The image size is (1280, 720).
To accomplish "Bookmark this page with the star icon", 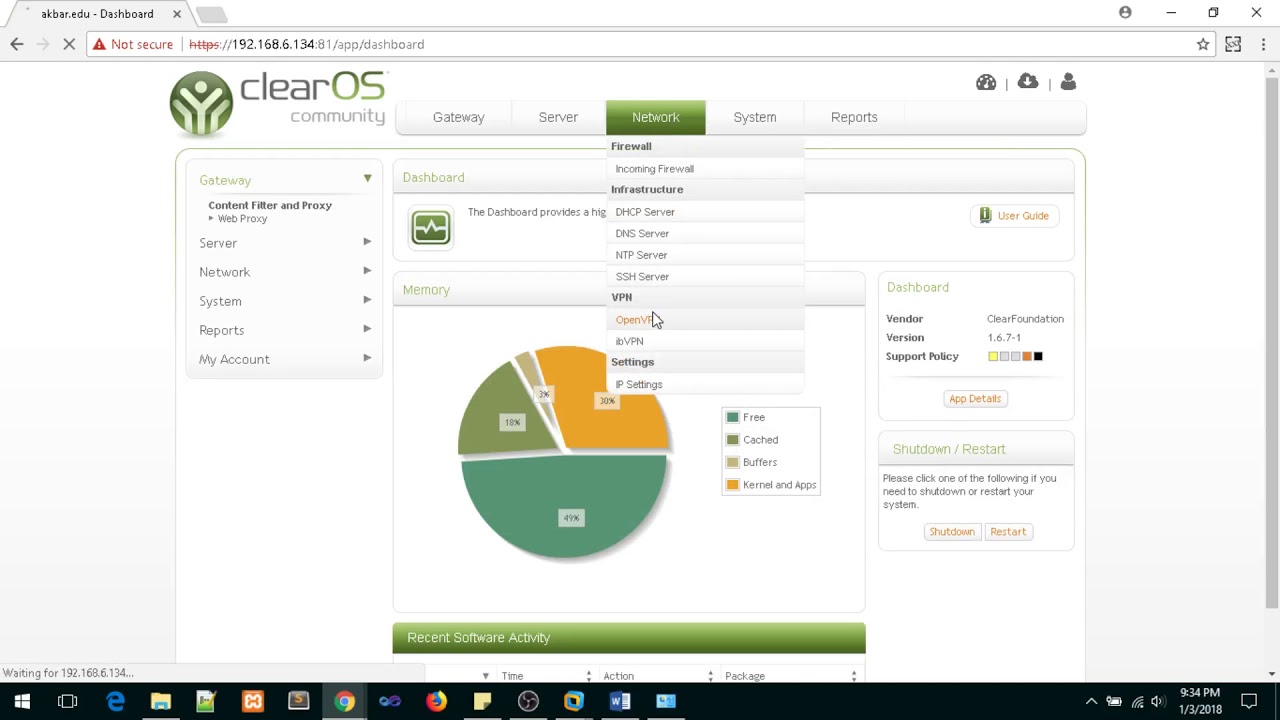I will pyautogui.click(x=1203, y=44).
